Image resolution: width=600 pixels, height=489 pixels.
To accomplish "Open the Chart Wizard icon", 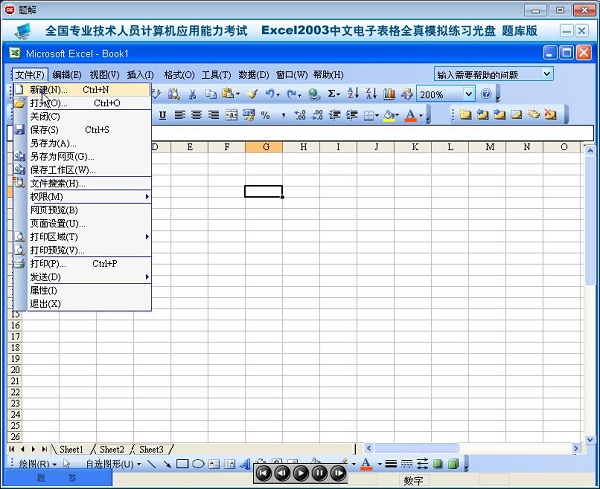I will [389, 94].
